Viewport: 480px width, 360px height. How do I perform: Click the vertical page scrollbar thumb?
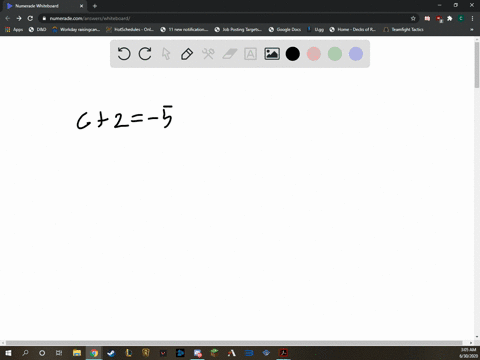pos(477,65)
